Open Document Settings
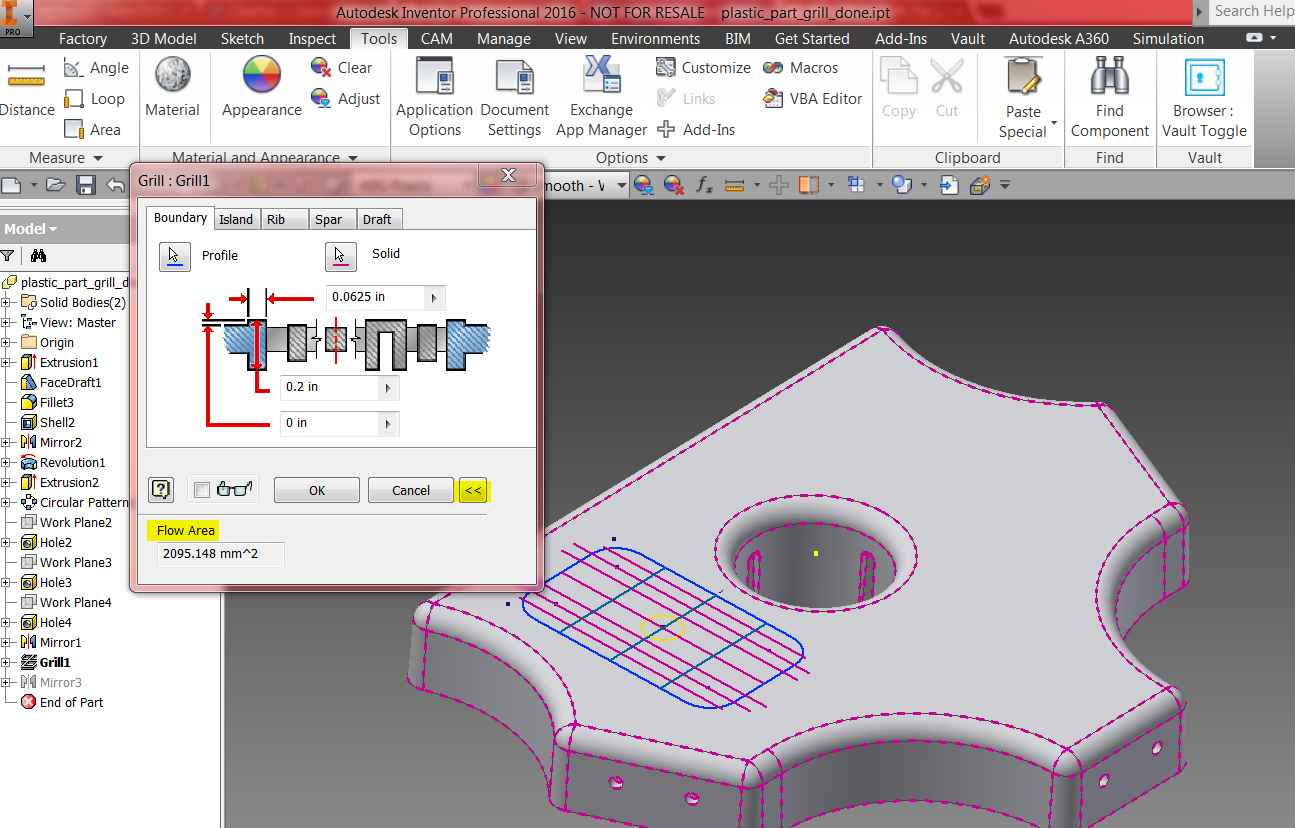Screen dimensions: 1295x828 tap(515, 97)
